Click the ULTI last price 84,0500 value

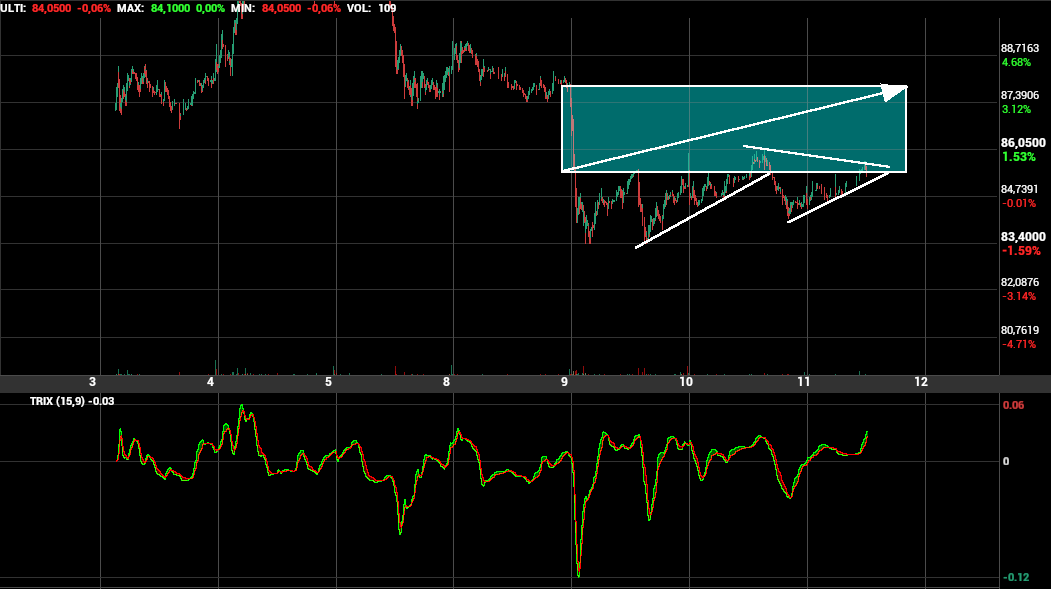pyautogui.click(x=52, y=8)
